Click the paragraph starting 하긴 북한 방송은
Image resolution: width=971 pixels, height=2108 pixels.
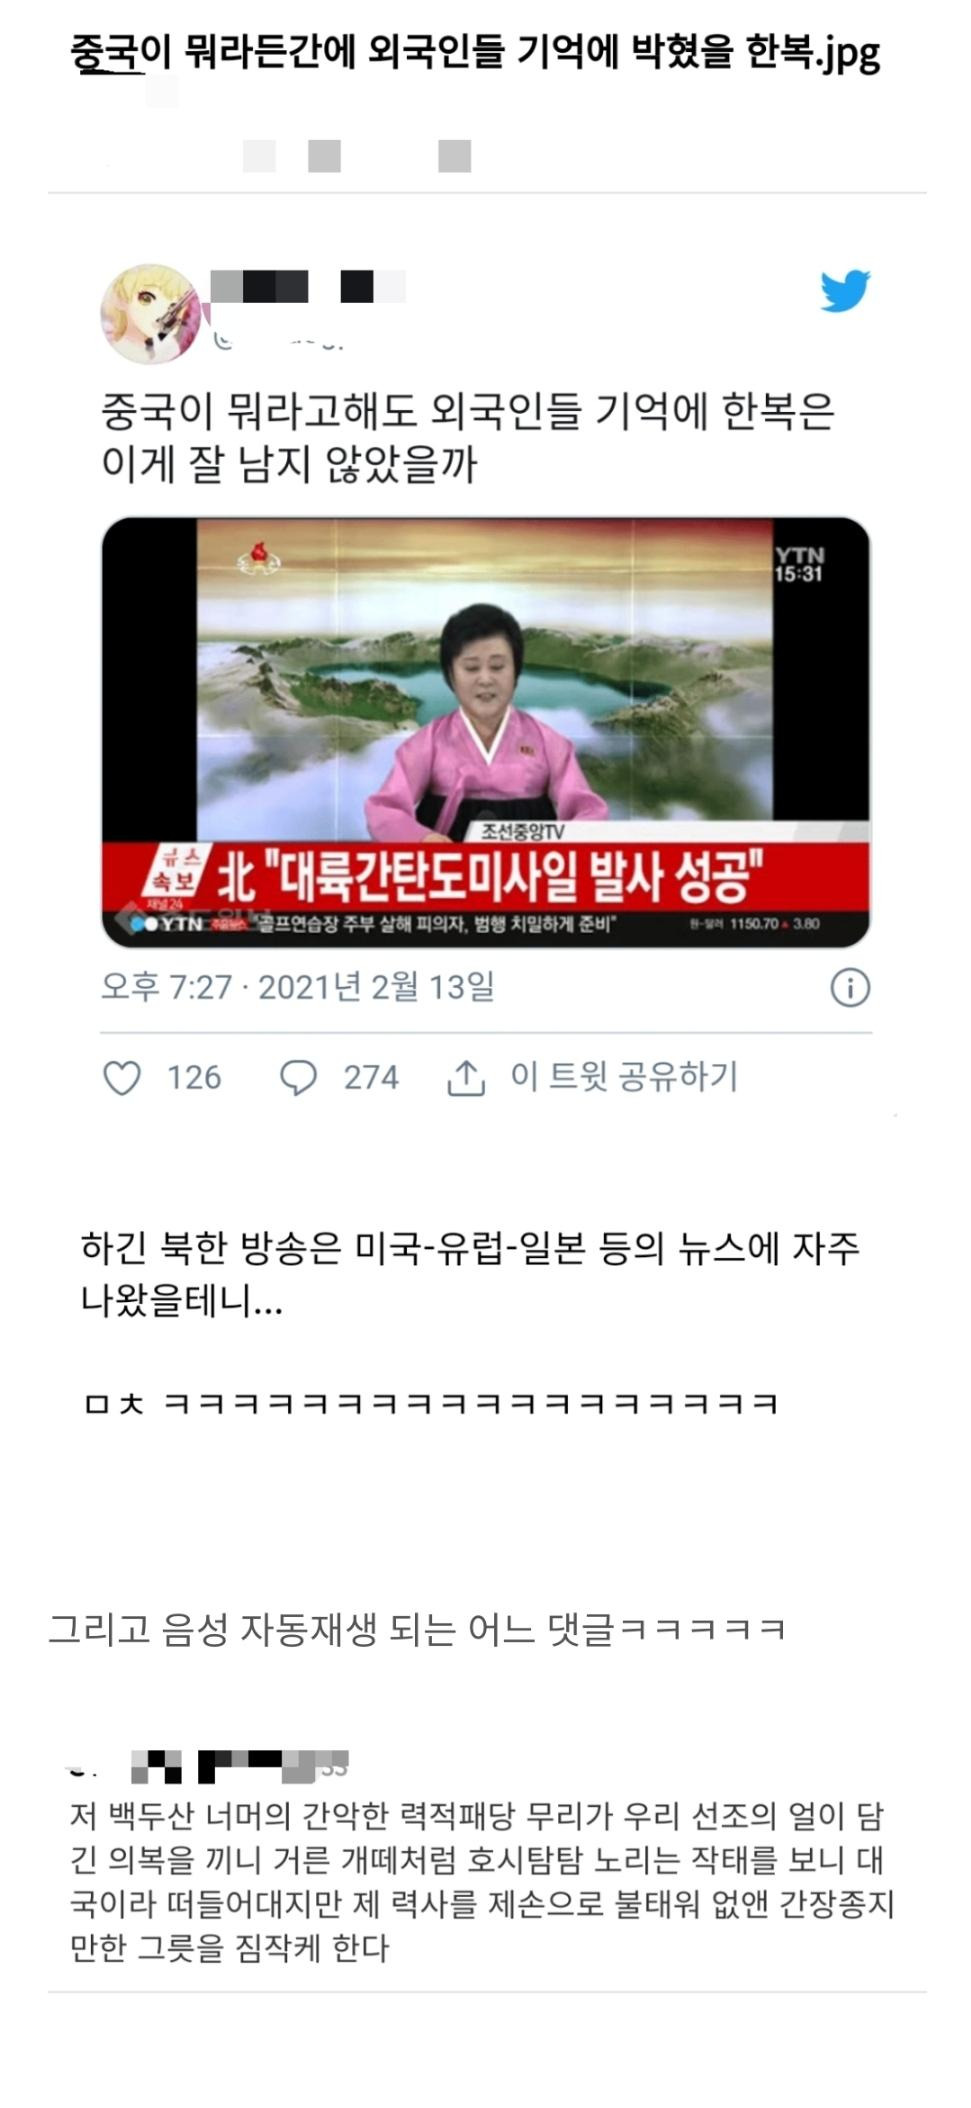(x=470, y=1275)
